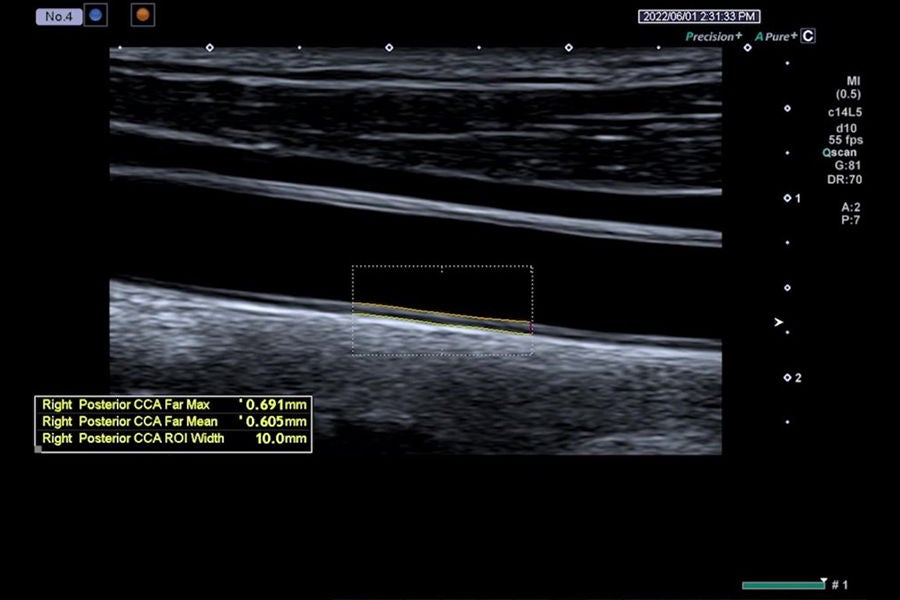
Task: Click the 0.605mm Far Mean value
Action: pos(276,421)
